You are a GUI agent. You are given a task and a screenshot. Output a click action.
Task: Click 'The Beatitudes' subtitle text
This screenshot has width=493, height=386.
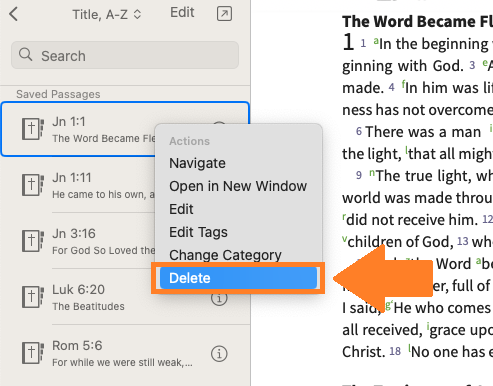88,306
